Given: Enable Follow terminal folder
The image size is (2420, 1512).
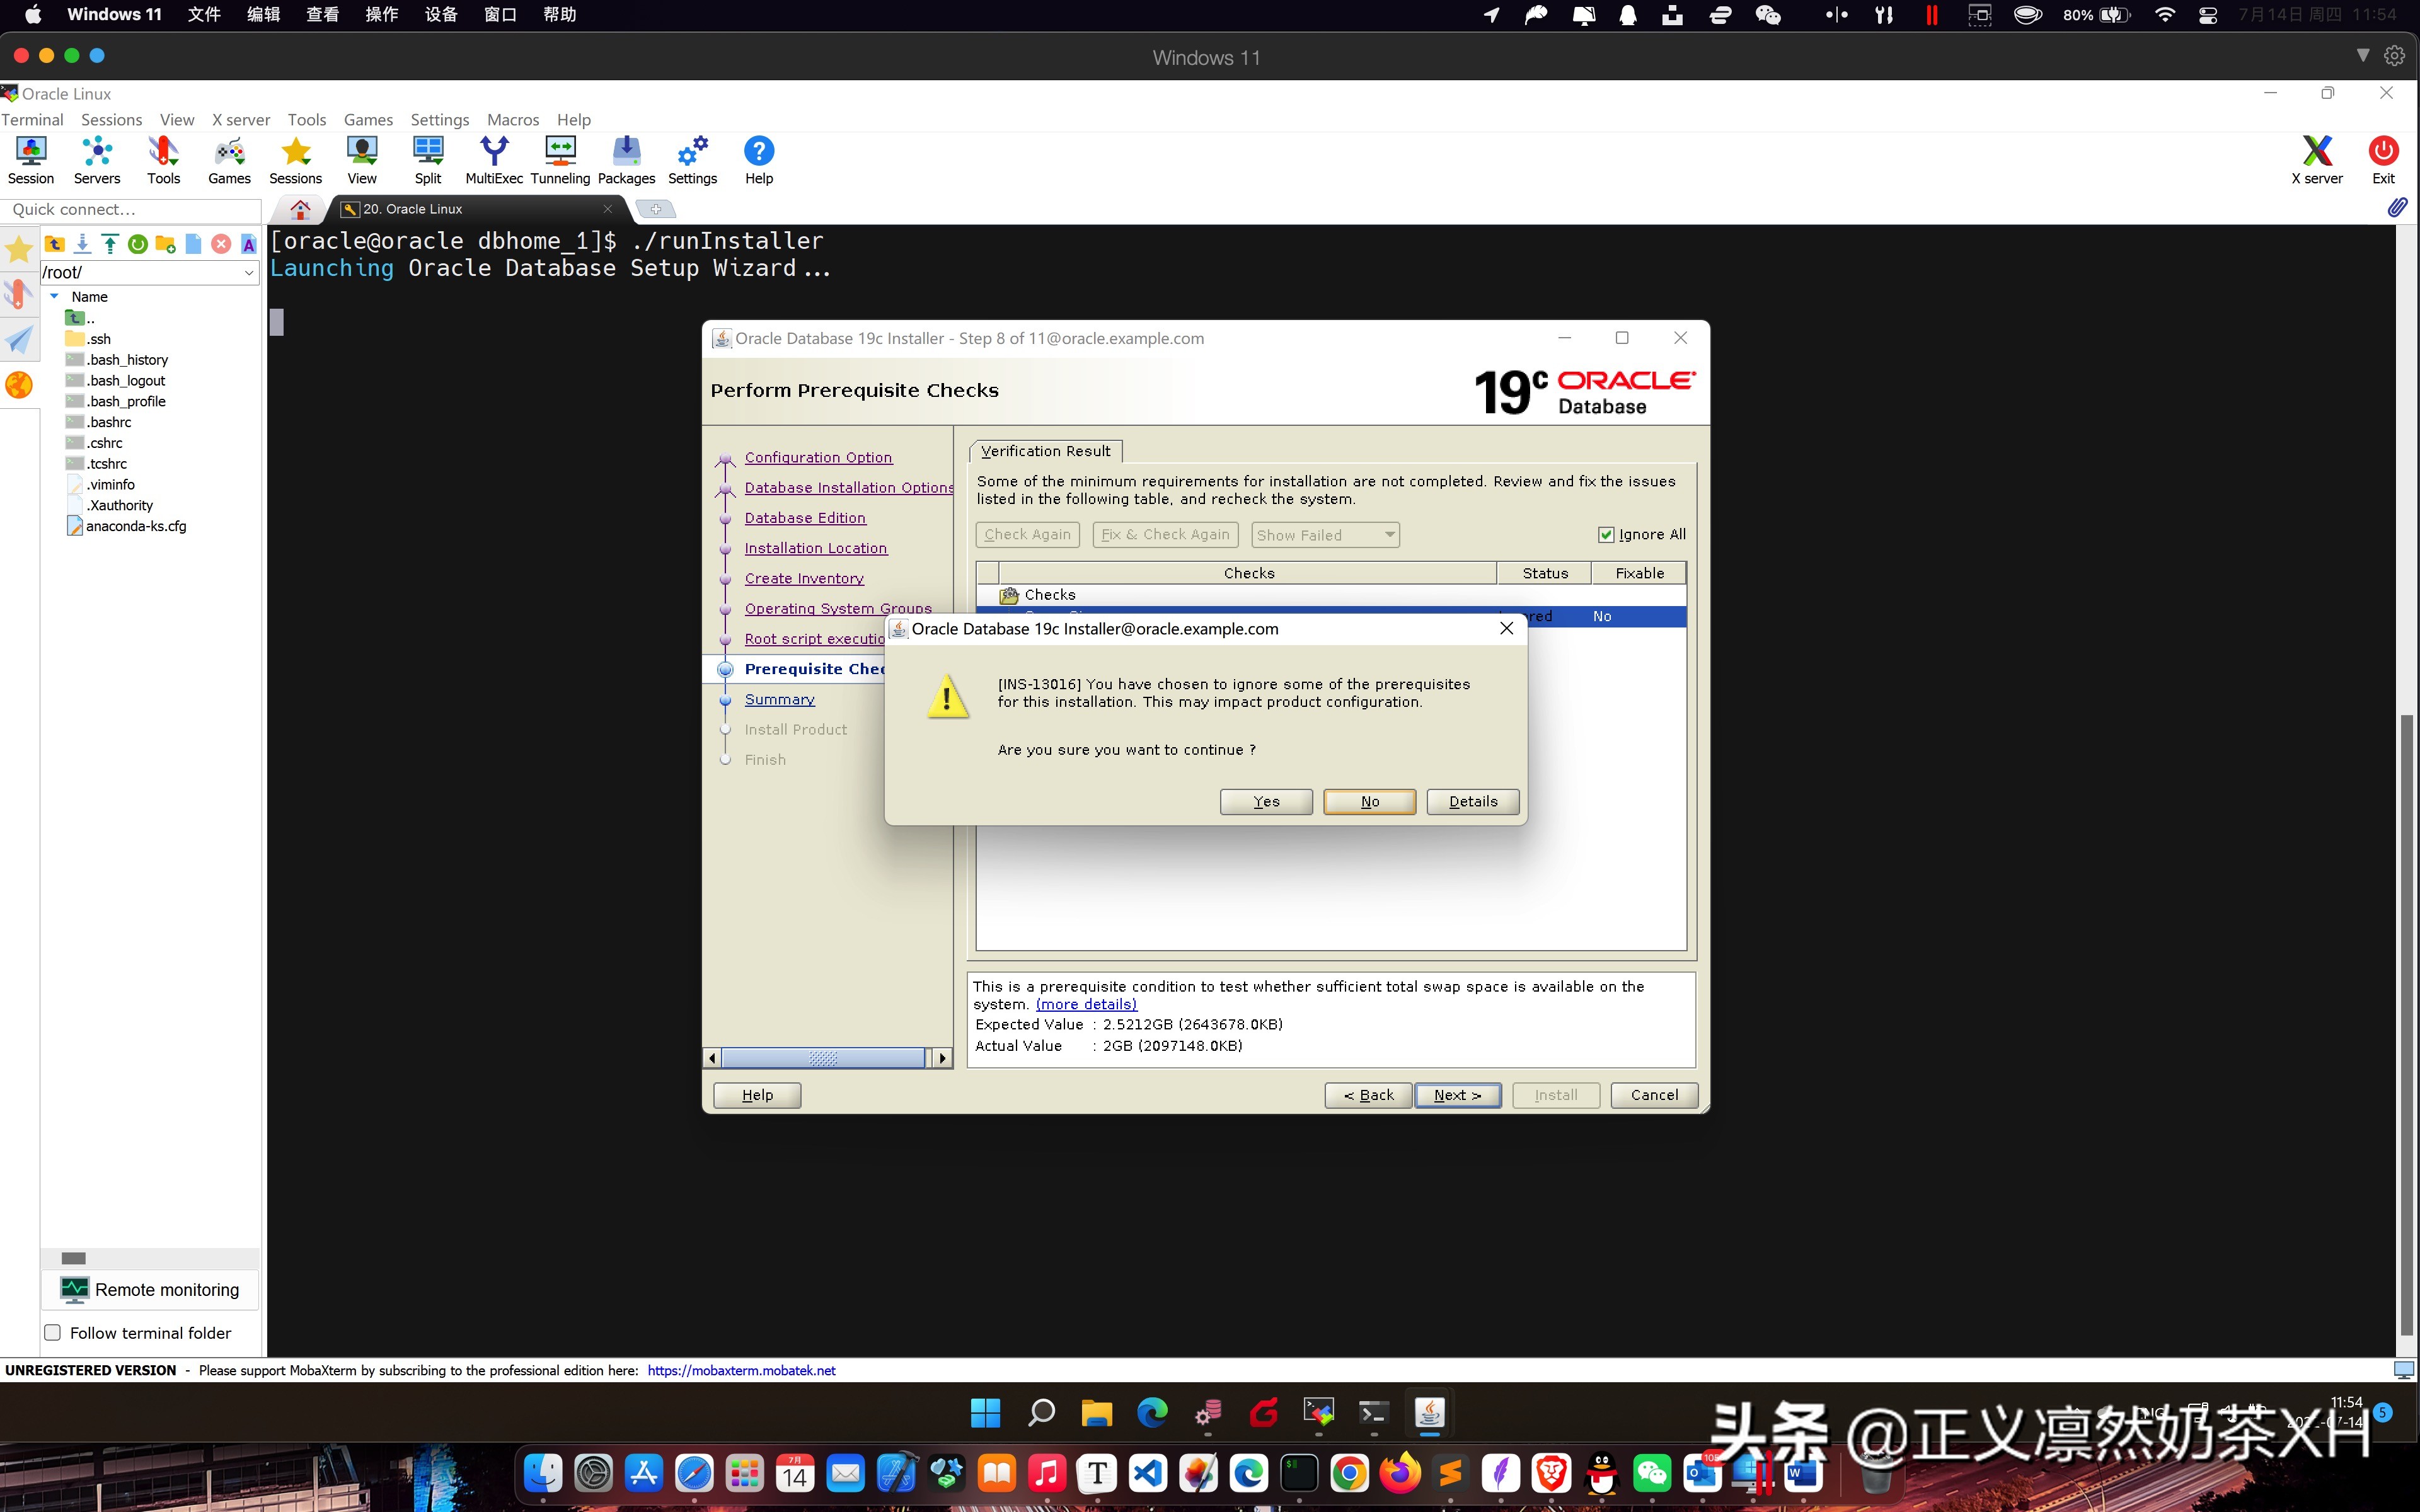Looking at the screenshot, I should 52,1332.
